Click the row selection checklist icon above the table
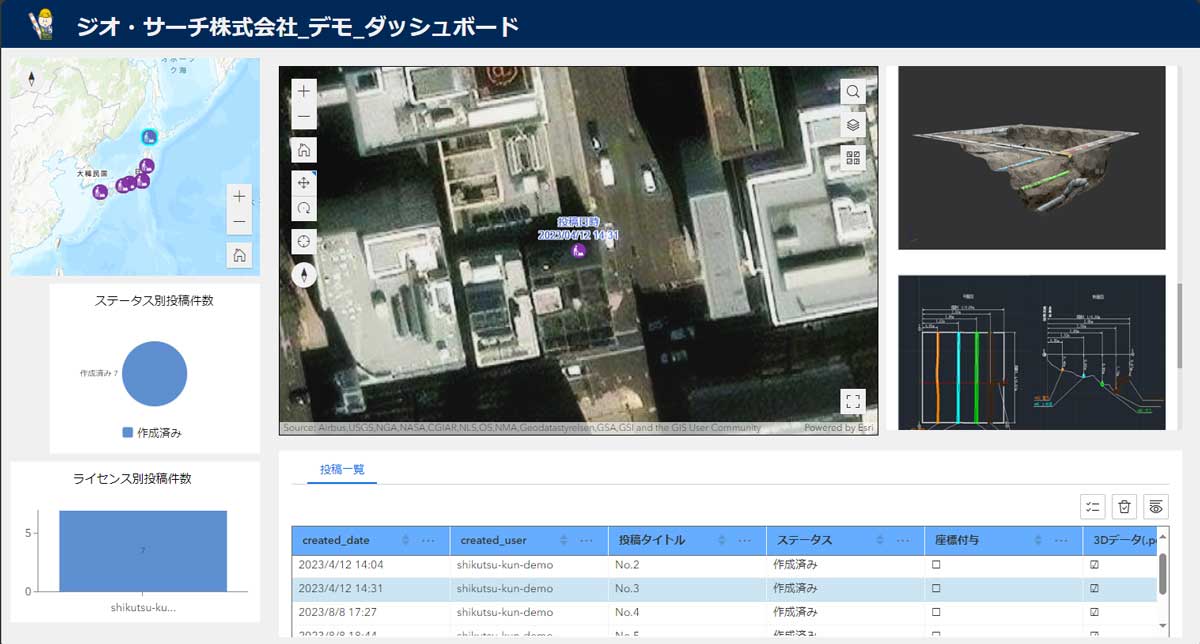This screenshot has height=644, width=1200. [1092, 507]
